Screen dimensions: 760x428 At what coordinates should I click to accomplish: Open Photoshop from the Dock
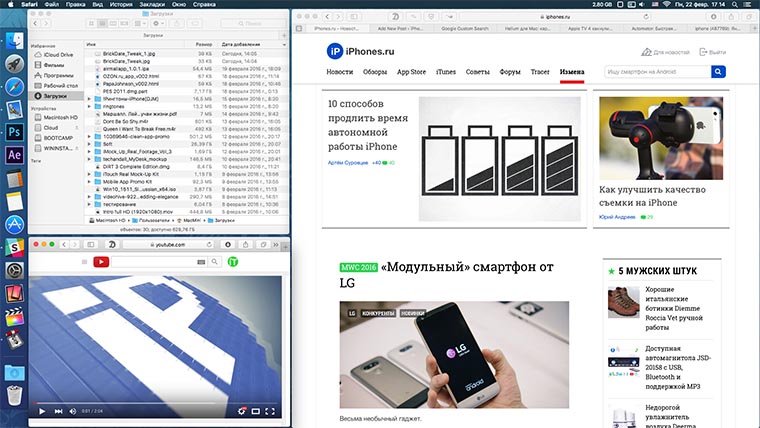click(x=14, y=132)
